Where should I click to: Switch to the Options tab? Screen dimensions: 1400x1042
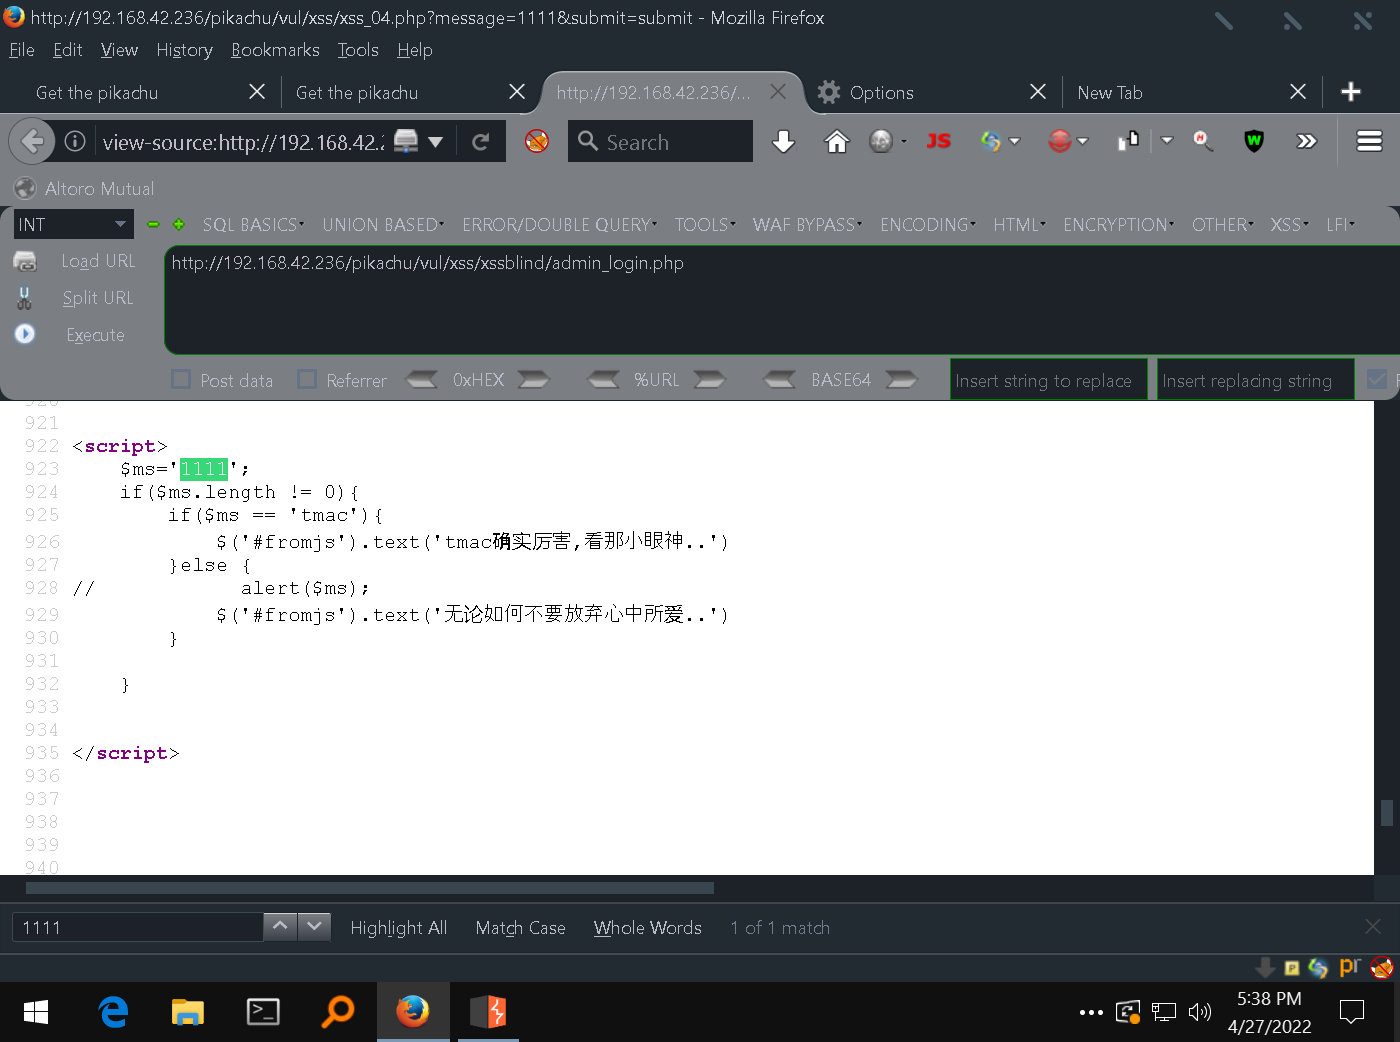pos(930,92)
